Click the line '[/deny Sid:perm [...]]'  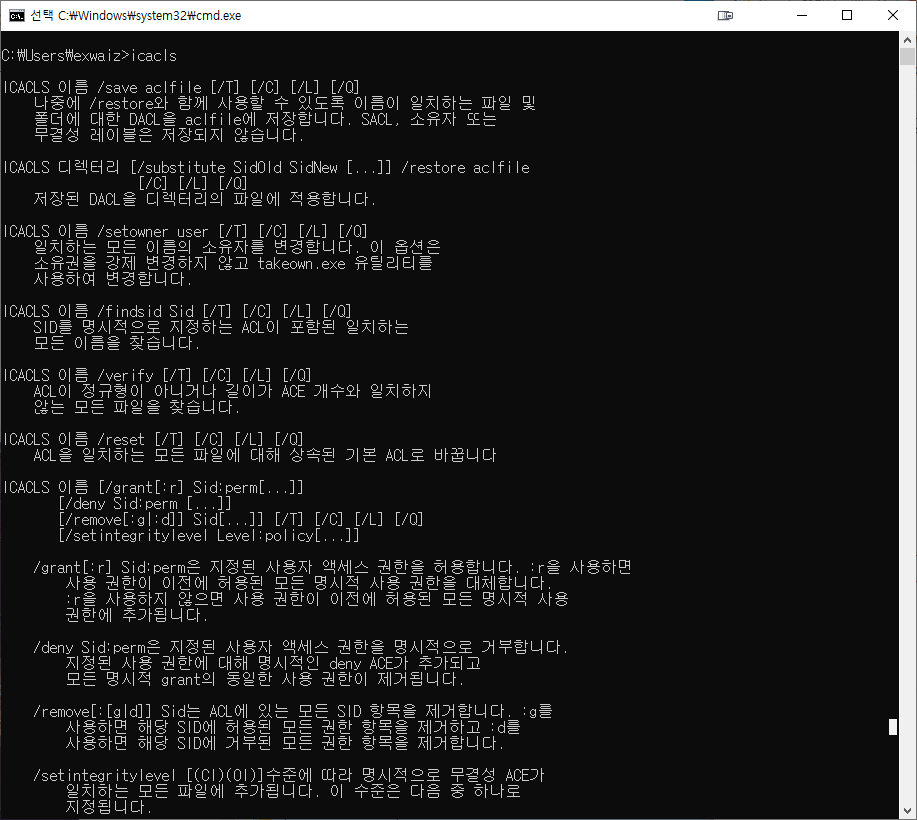click(145, 503)
